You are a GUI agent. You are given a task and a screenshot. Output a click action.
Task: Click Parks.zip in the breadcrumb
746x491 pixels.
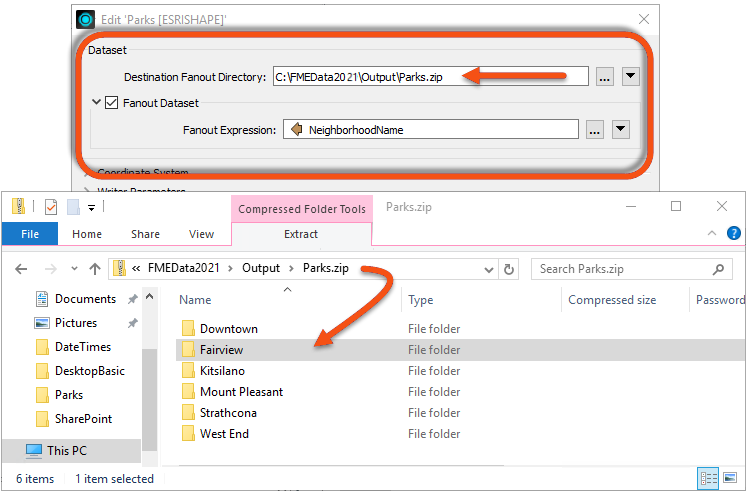(326, 268)
